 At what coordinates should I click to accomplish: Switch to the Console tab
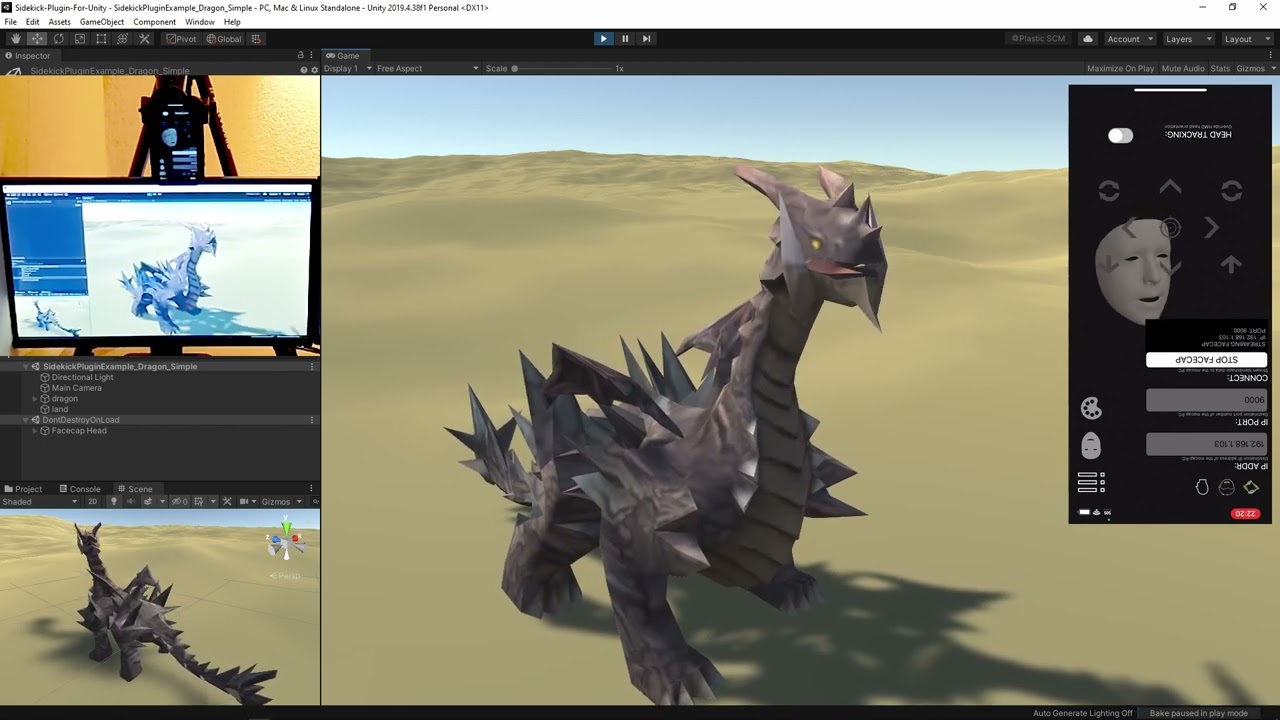79,489
